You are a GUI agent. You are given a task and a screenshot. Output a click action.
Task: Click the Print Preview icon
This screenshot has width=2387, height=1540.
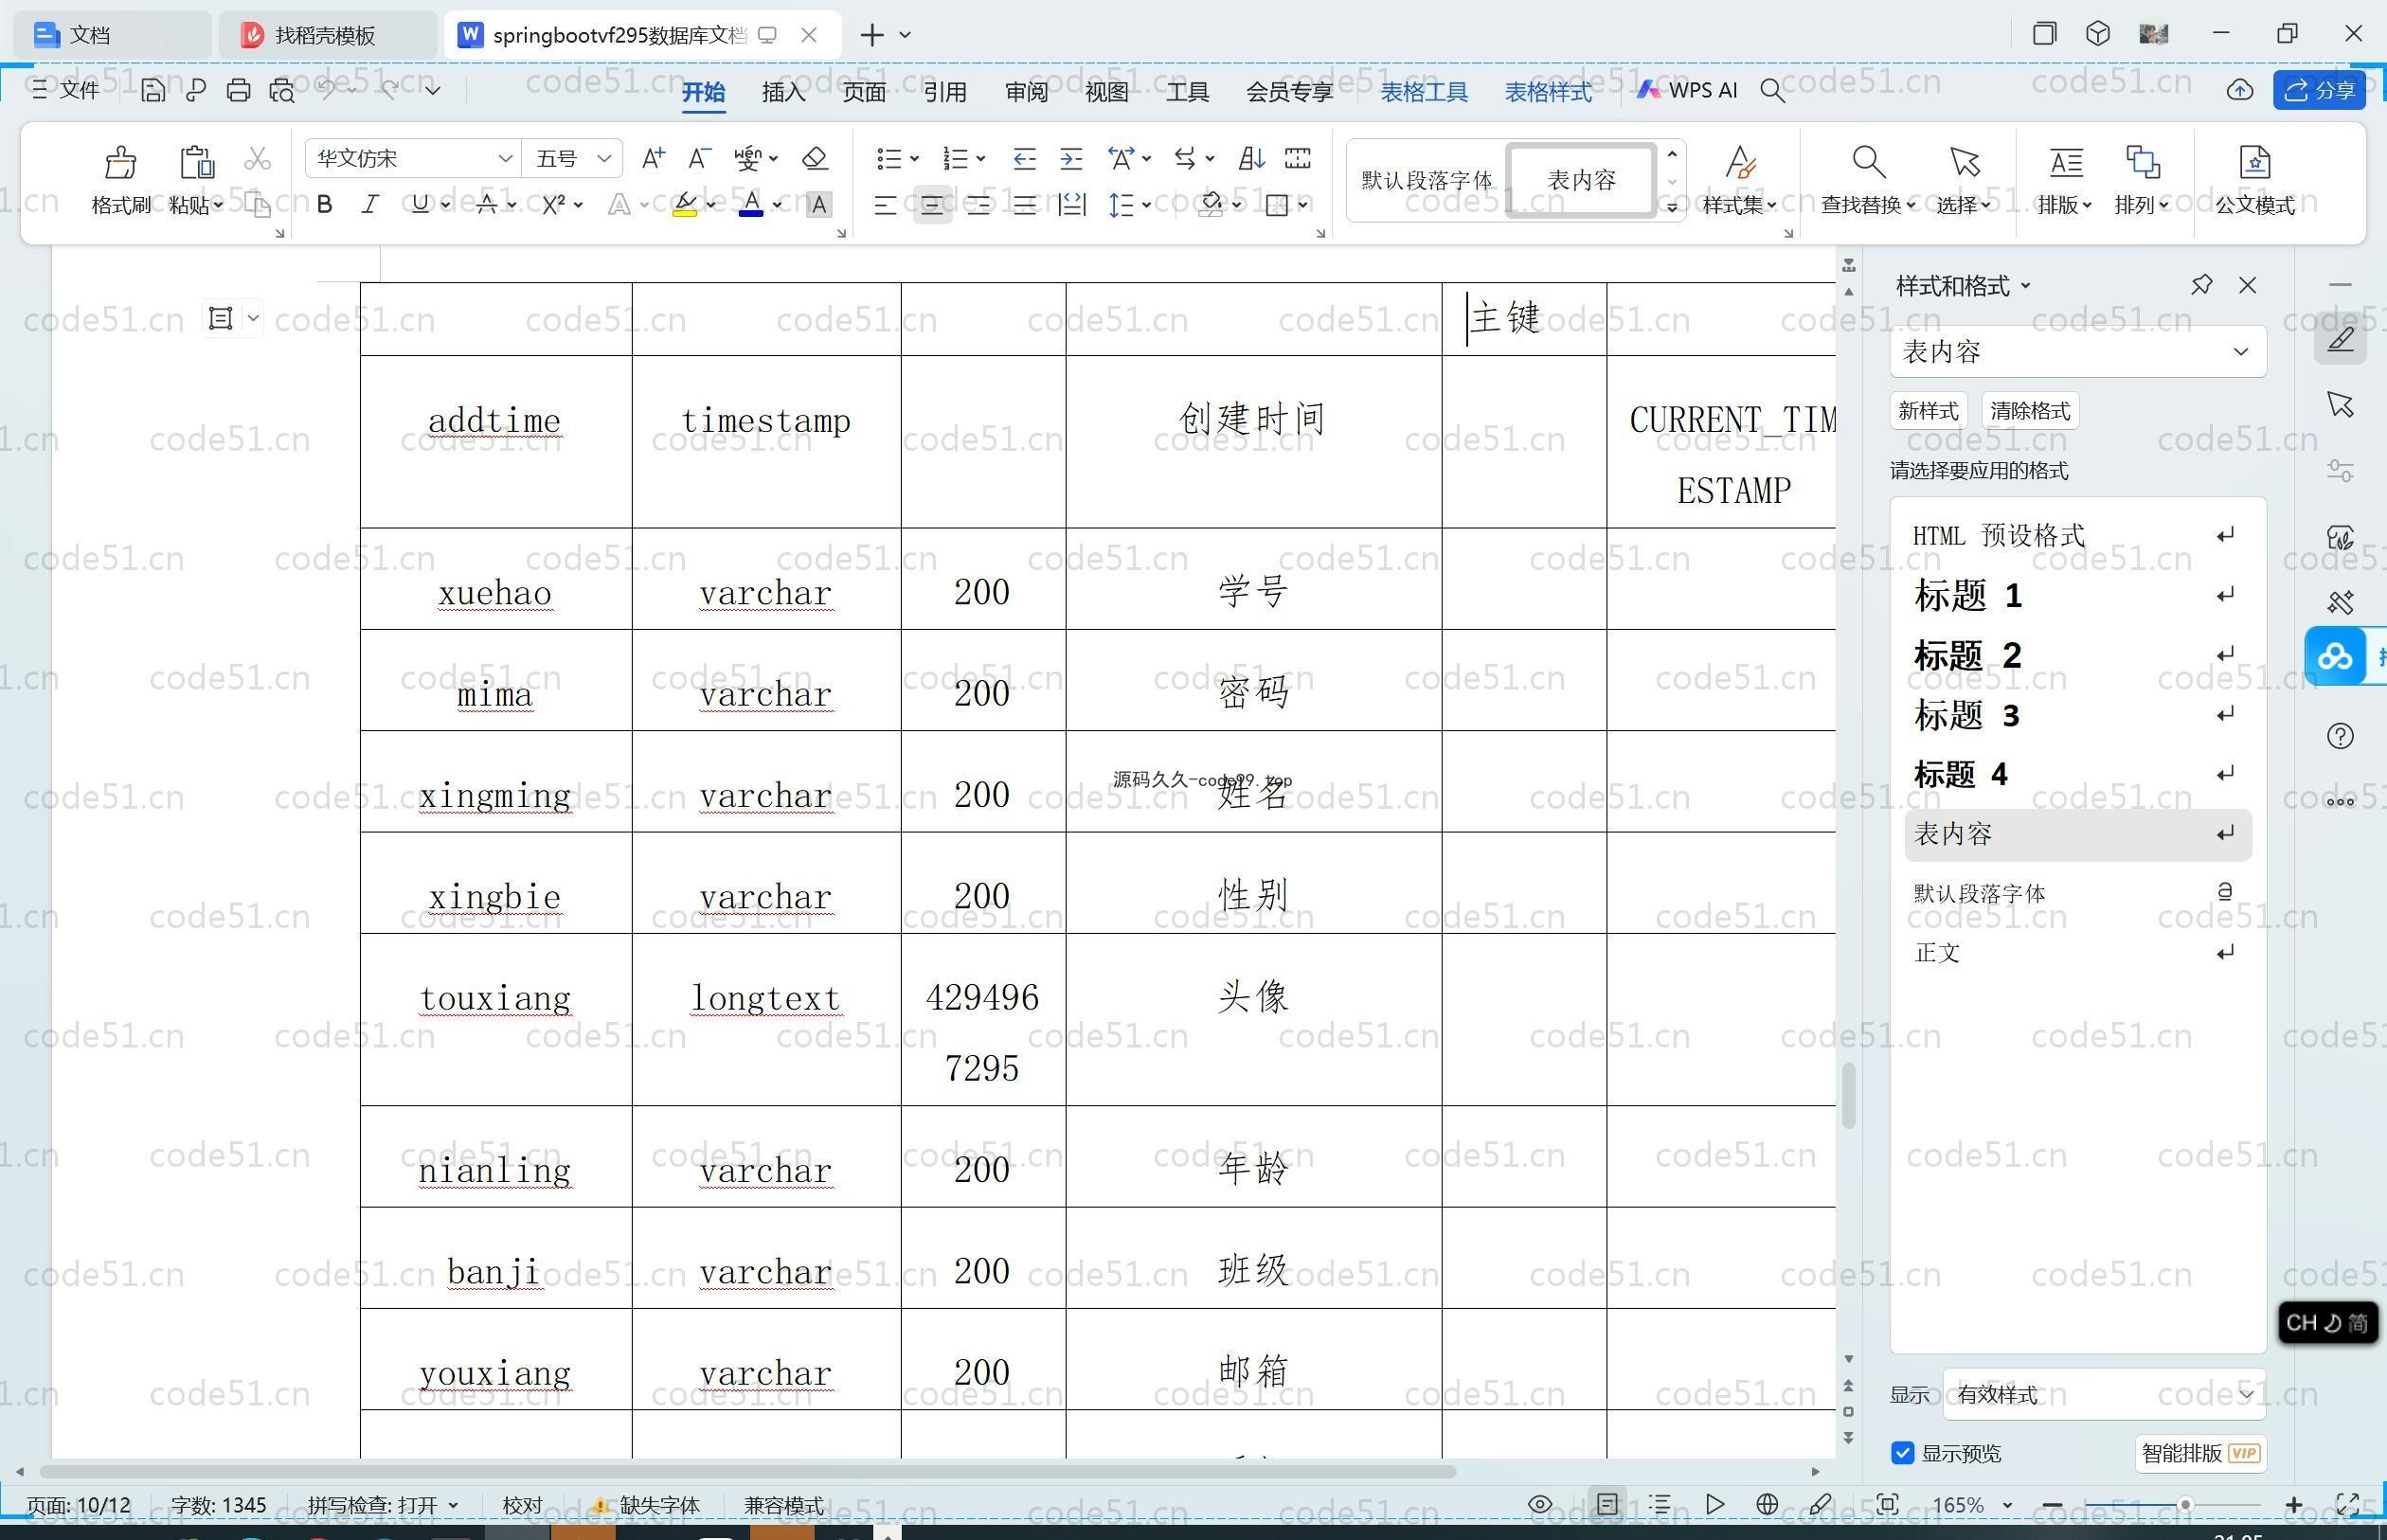282,90
